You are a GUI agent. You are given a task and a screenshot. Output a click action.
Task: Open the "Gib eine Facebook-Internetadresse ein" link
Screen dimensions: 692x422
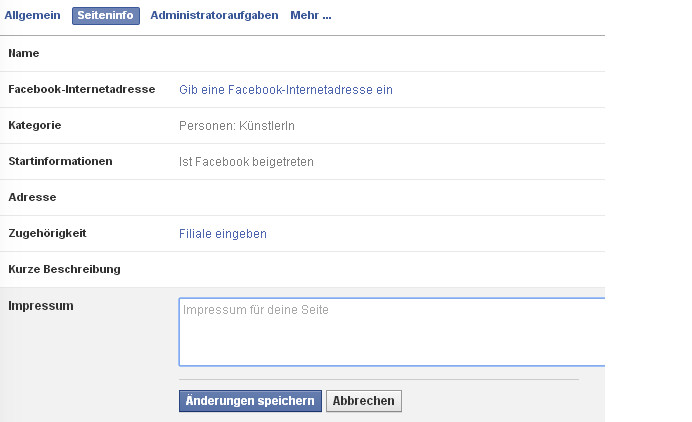(x=286, y=90)
